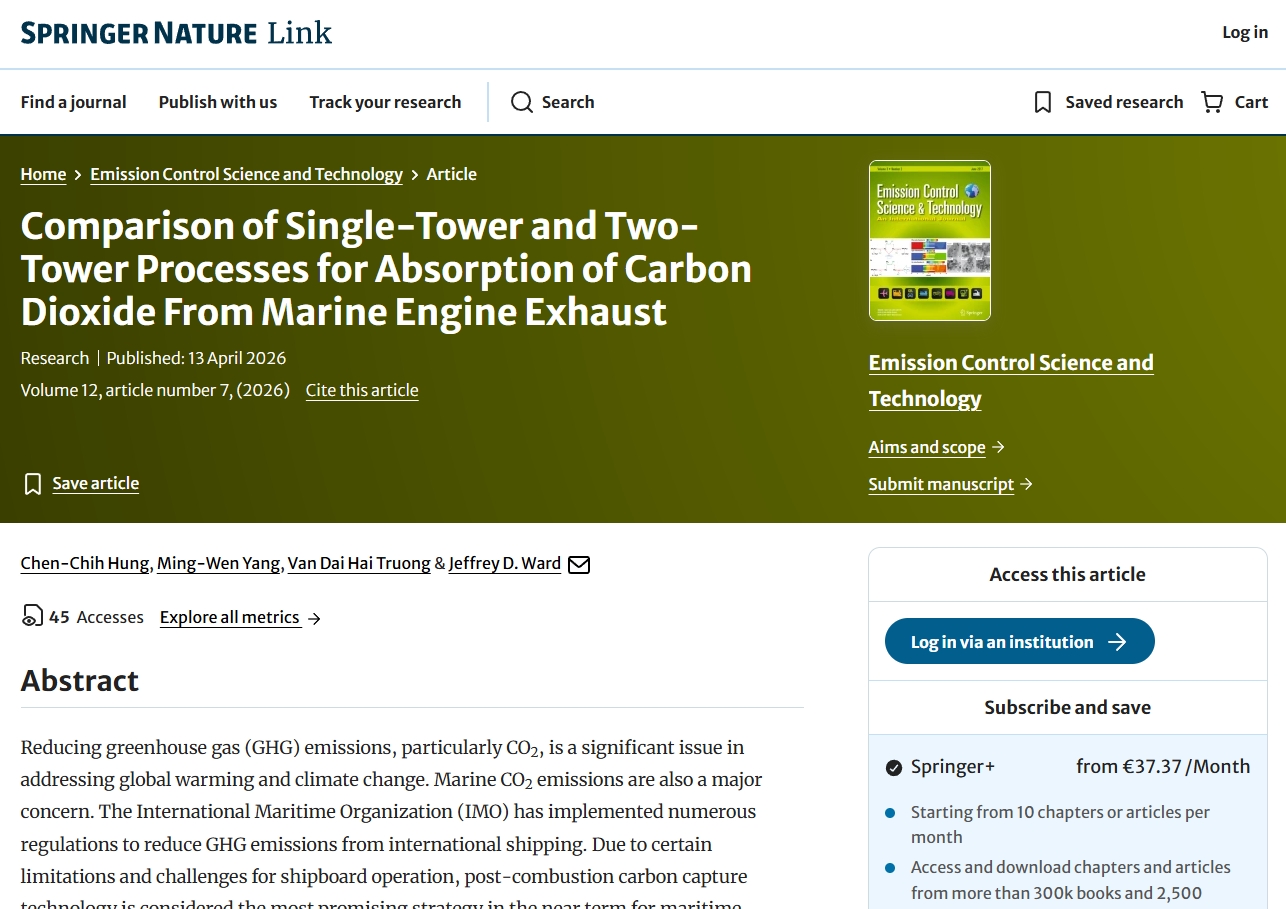The image size is (1286, 909).
Task: Click the Submit manuscript link
Action: click(x=941, y=484)
